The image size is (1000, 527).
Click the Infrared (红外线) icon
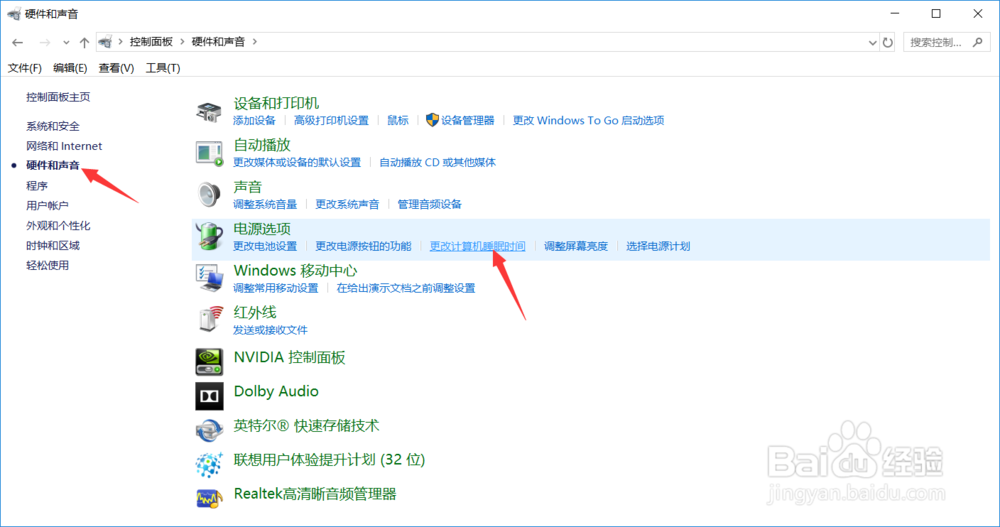(x=210, y=318)
